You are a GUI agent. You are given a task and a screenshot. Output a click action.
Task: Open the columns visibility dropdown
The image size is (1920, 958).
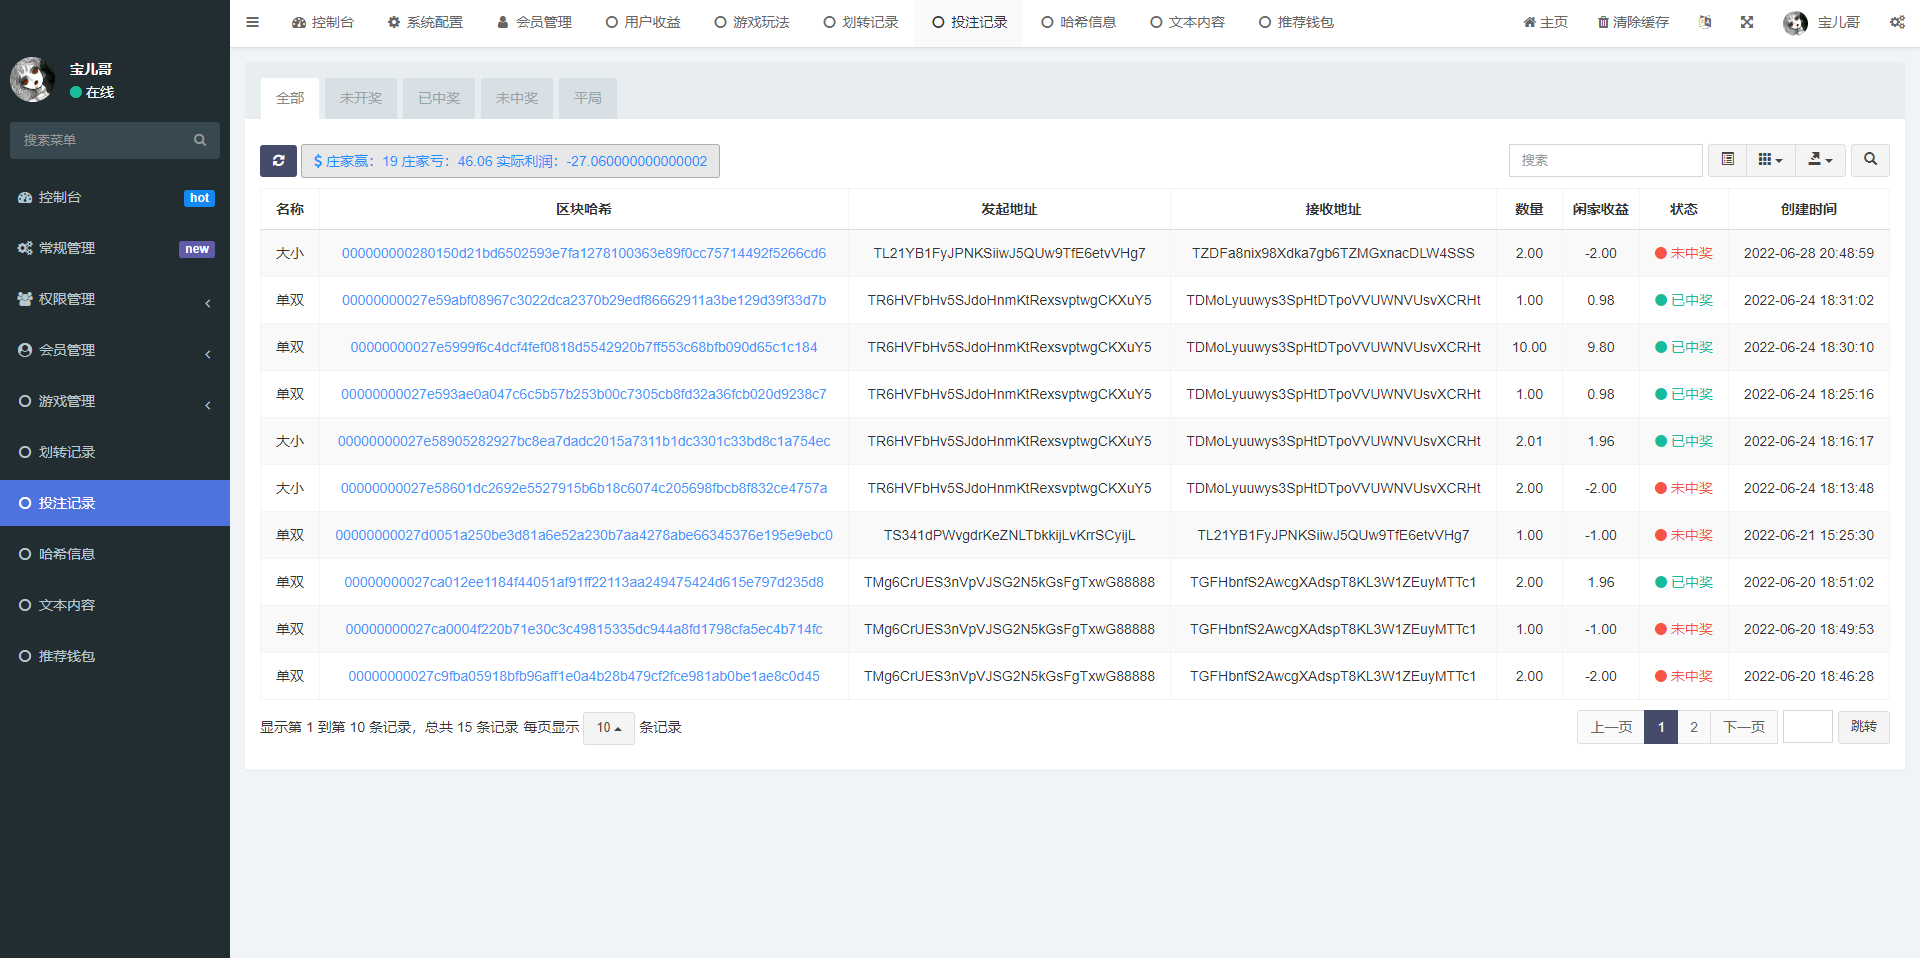pyautogui.click(x=1770, y=160)
